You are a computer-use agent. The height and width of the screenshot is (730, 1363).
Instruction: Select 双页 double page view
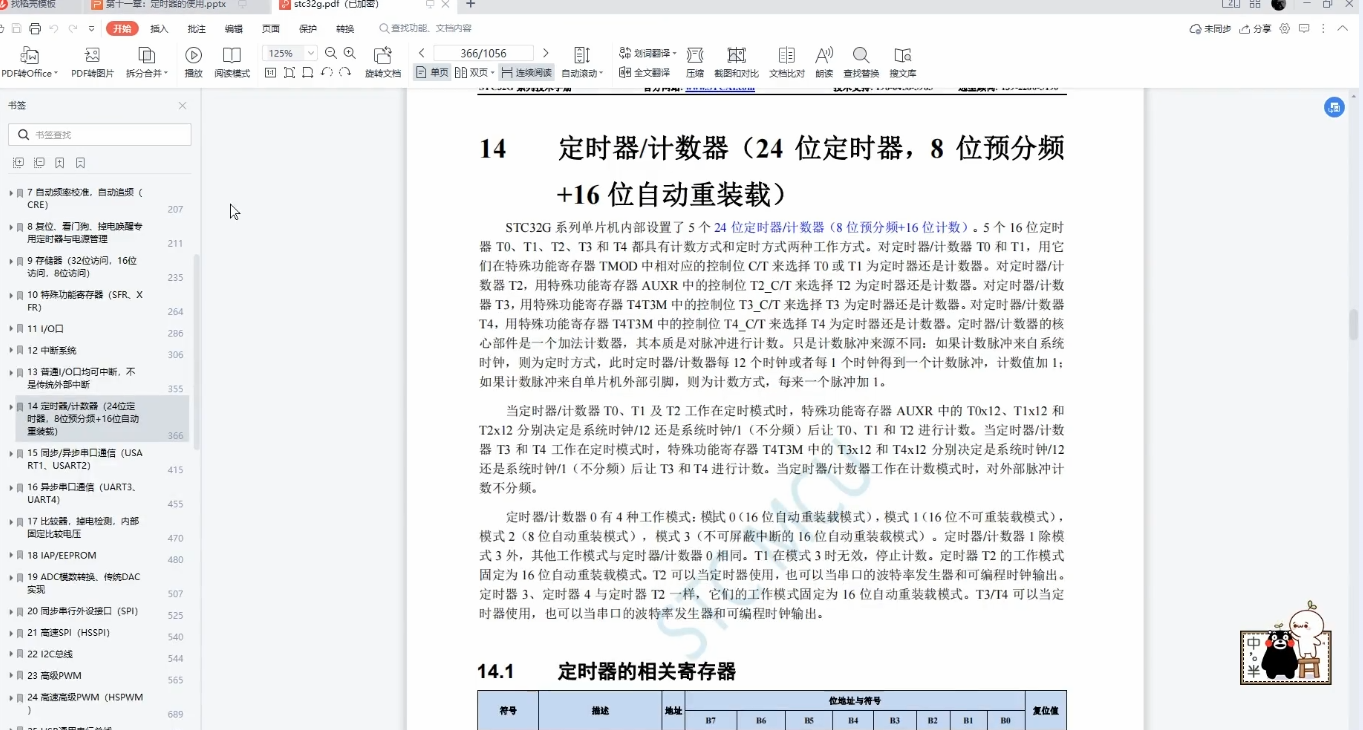click(475, 73)
